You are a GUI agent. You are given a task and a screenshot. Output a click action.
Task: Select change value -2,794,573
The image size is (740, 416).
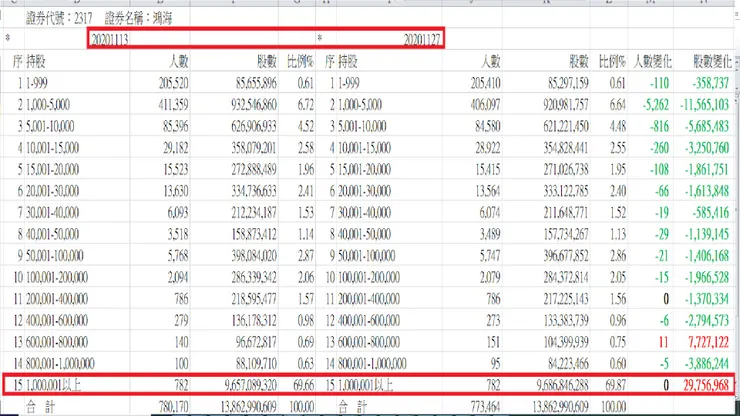pyautogui.click(x=707, y=321)
